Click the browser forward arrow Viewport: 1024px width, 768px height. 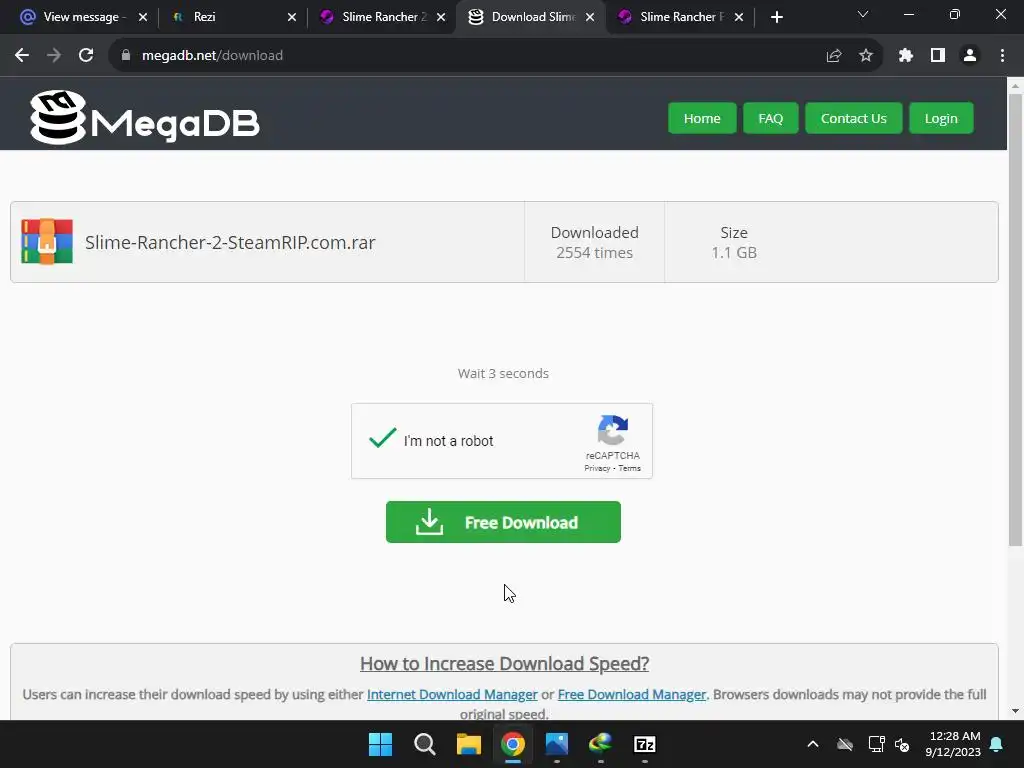(54, 56)
